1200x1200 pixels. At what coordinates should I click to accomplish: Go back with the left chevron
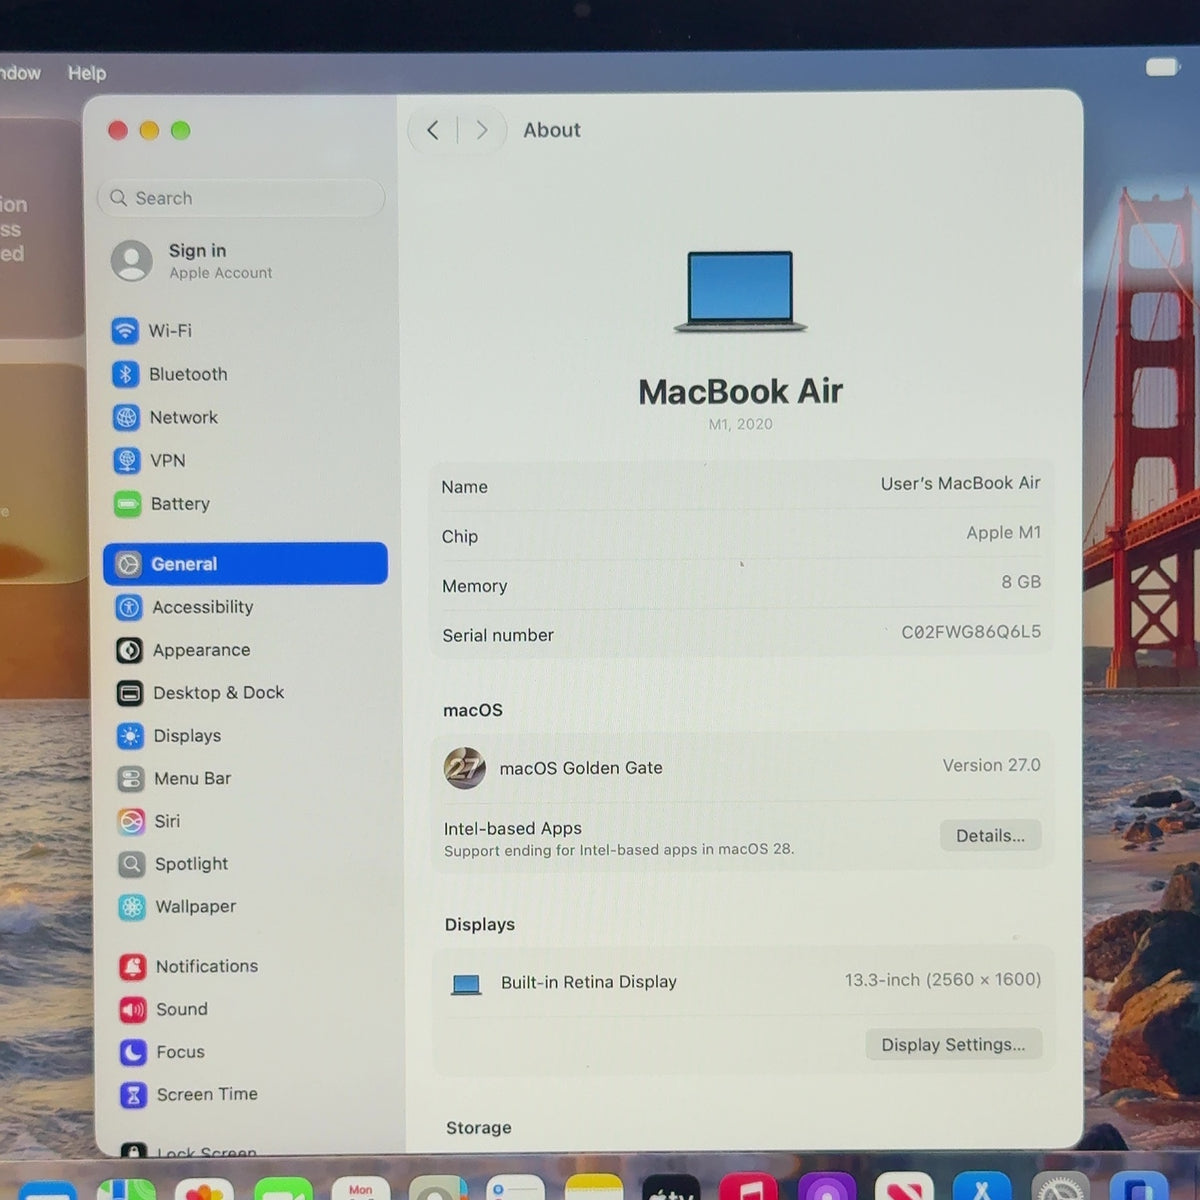coord(432,130)
